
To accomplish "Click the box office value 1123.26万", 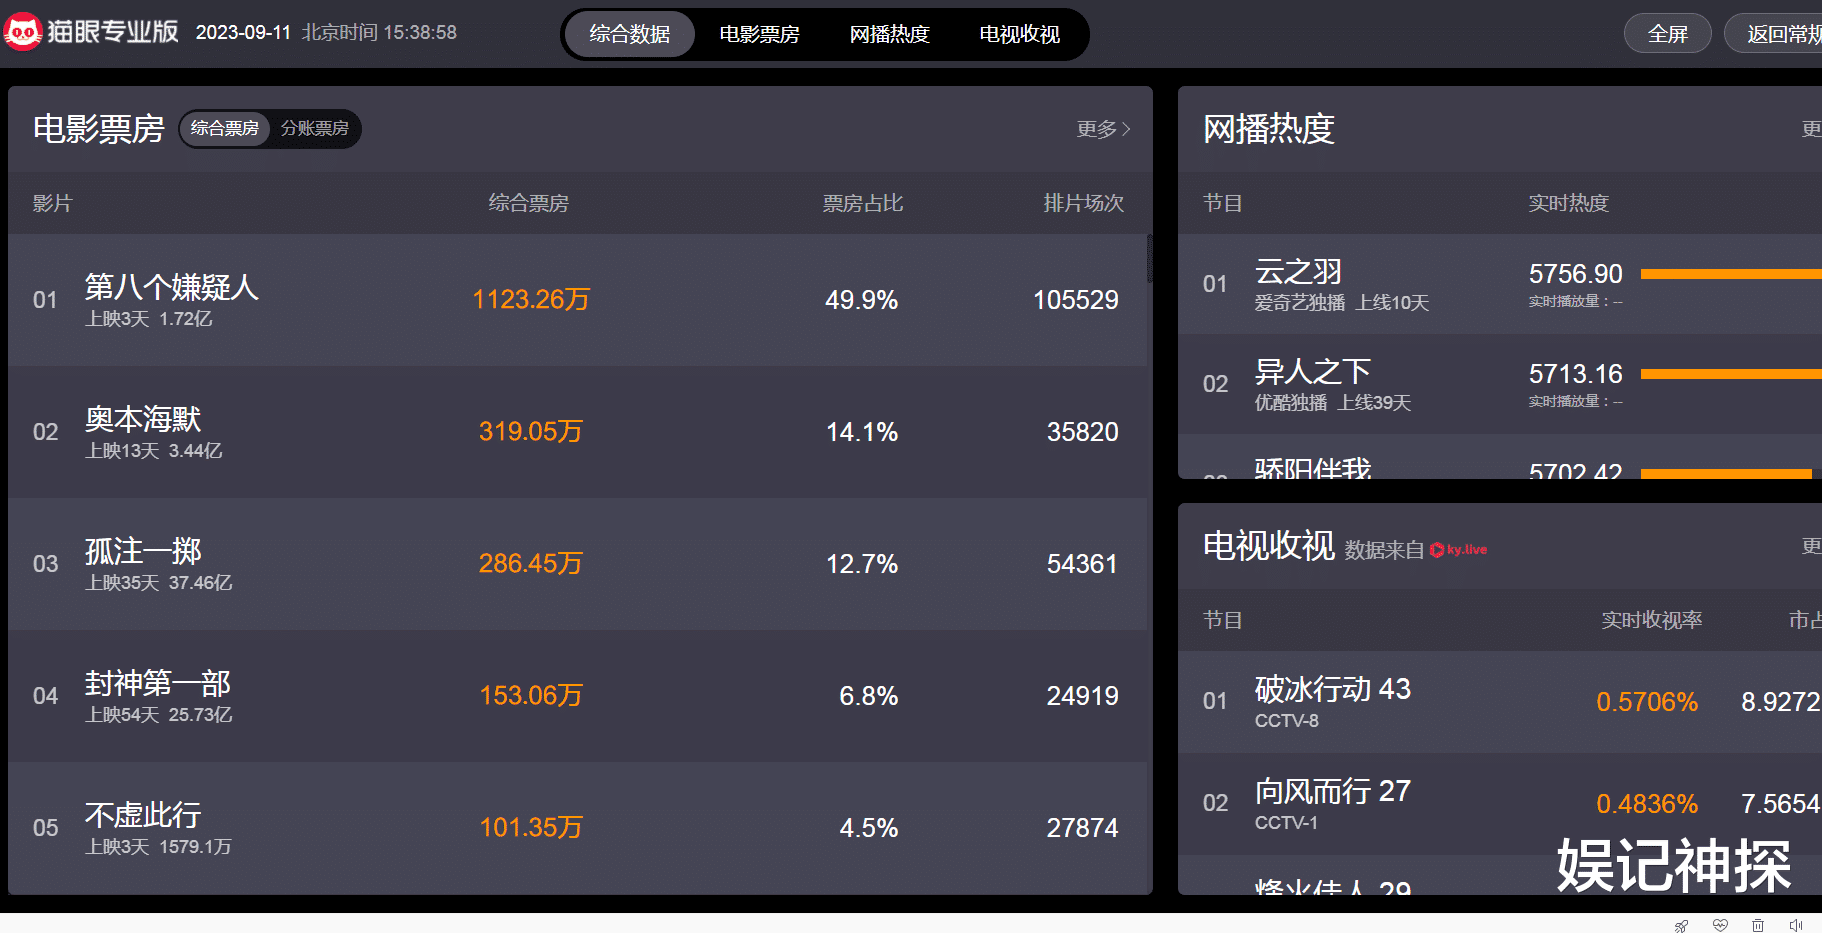I will [x=531, y=300].
